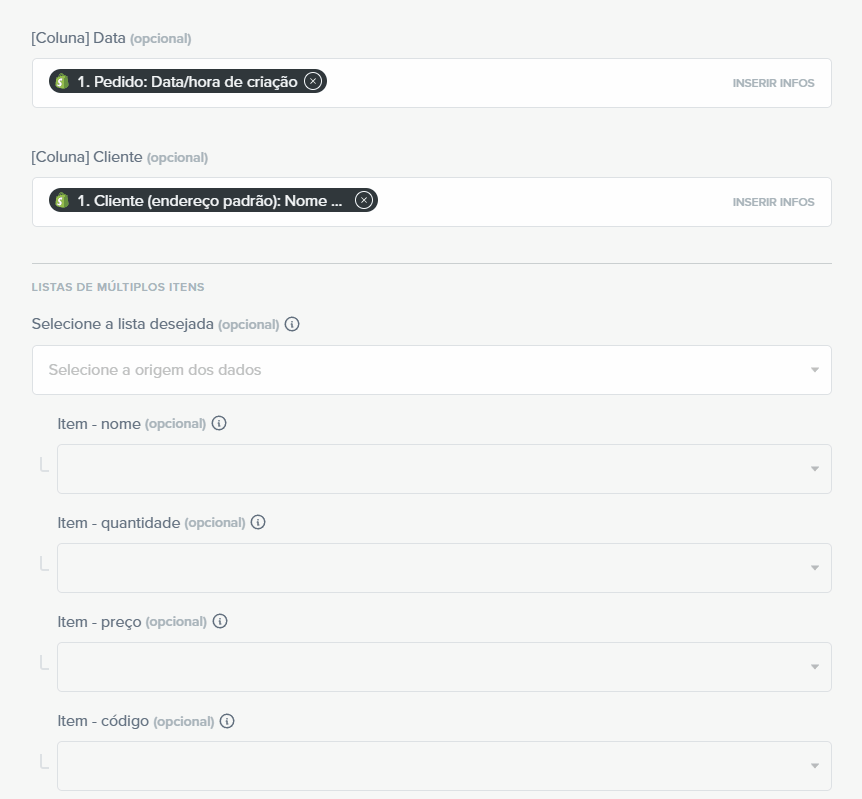The height and width of the screenshot is (799, 862).
Task: Show info for Selecione a lista desejada
Action: [292, 324]
